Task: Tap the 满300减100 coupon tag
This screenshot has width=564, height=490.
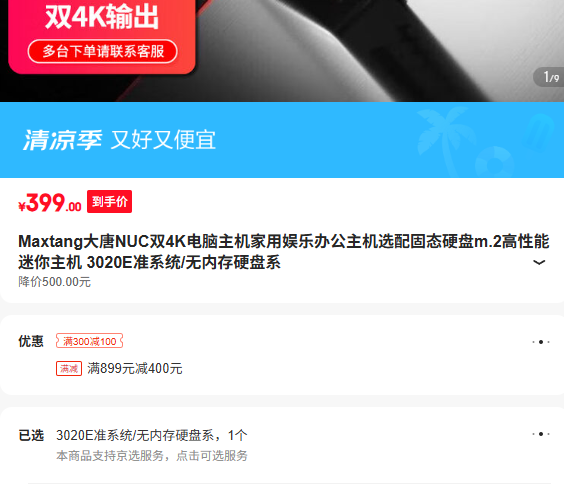Action: click(90, 341)
